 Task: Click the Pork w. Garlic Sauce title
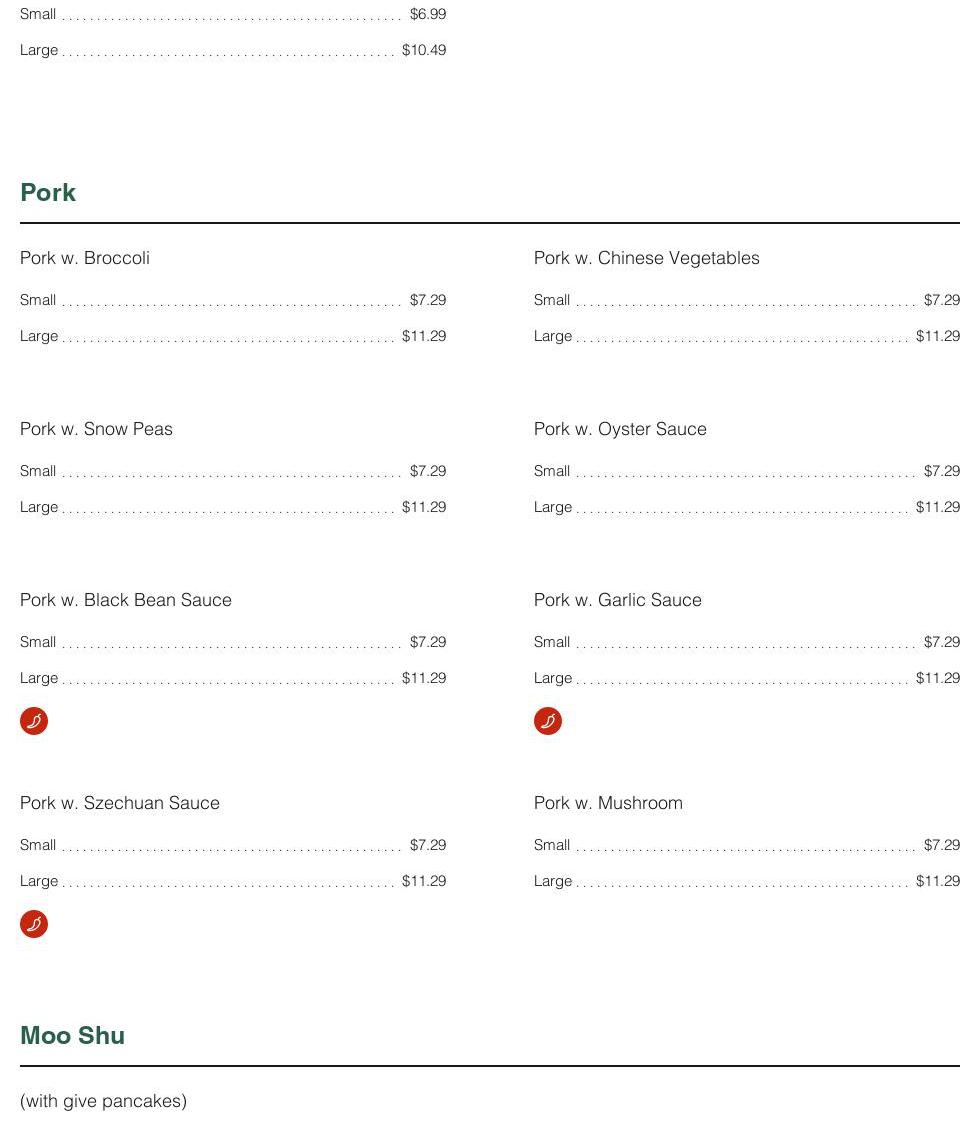tap(618, 600)
